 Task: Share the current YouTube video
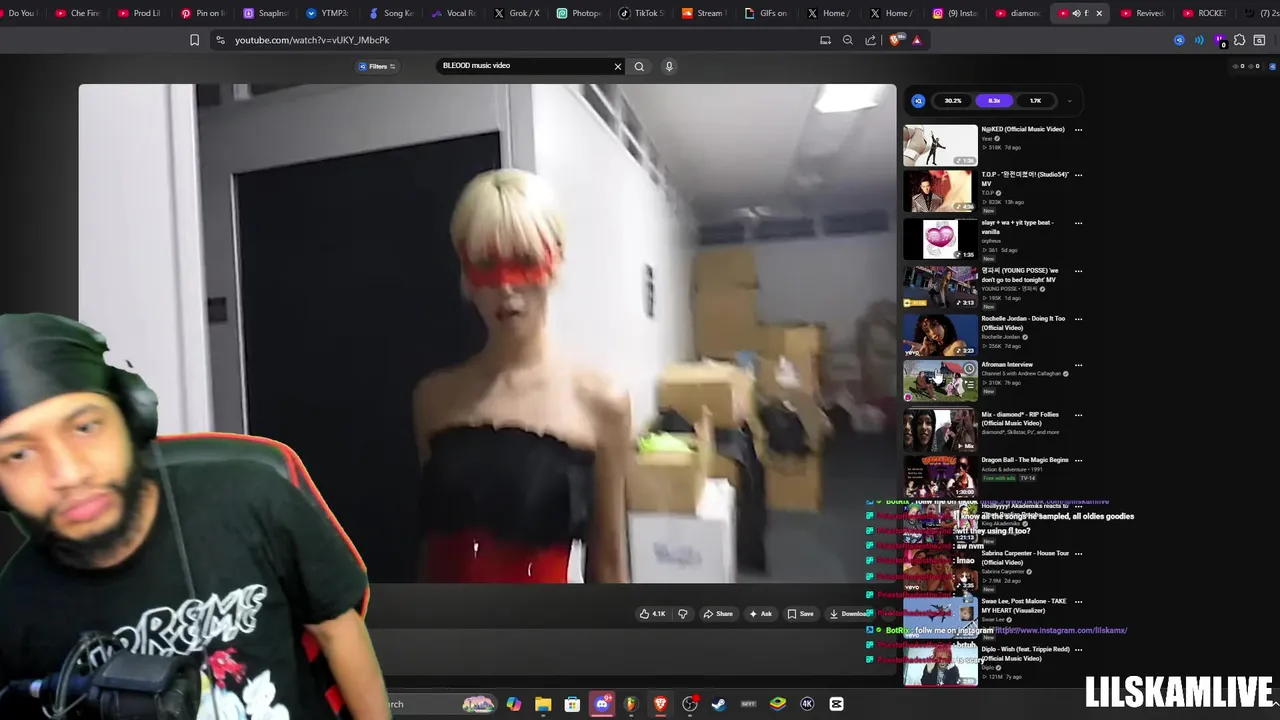point(718,614)
